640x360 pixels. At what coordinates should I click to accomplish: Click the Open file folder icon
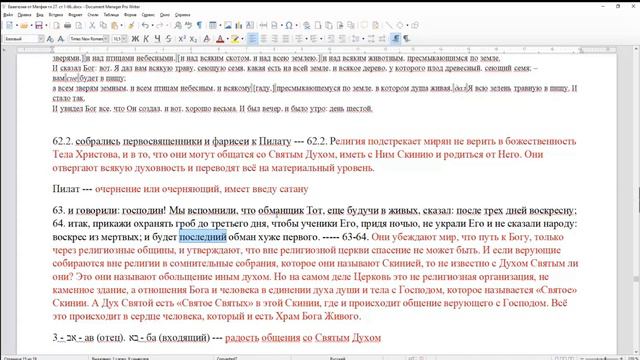coord(24,25)
